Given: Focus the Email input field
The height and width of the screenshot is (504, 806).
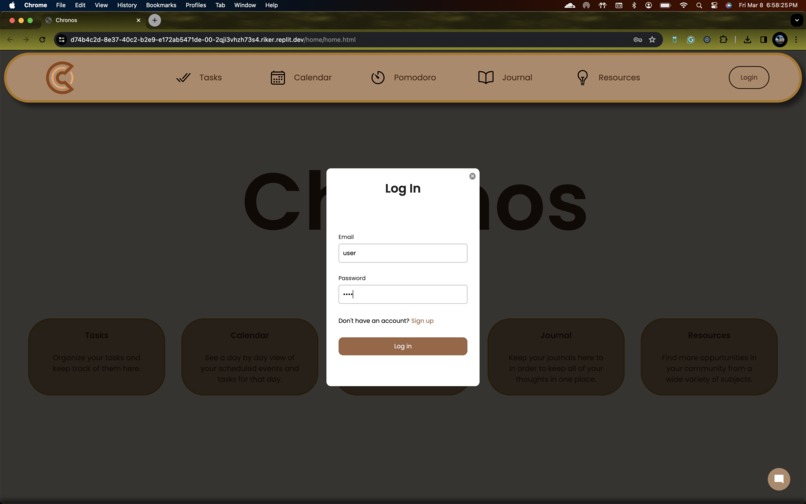Looking at the screenshot, I should point(402,253).
